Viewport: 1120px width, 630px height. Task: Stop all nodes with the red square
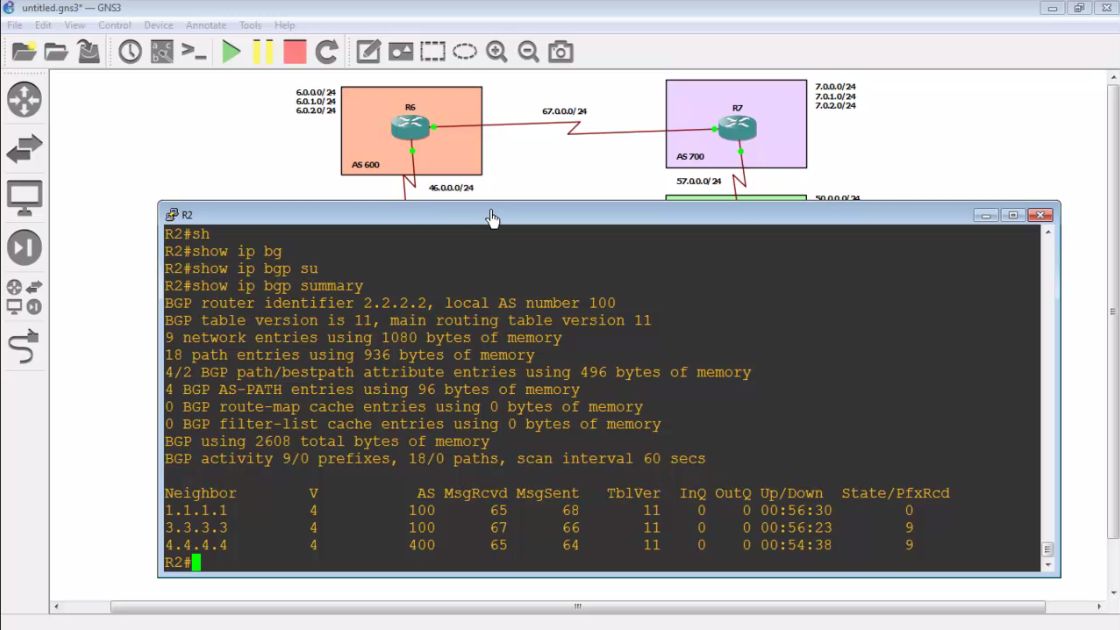point(294,52)
